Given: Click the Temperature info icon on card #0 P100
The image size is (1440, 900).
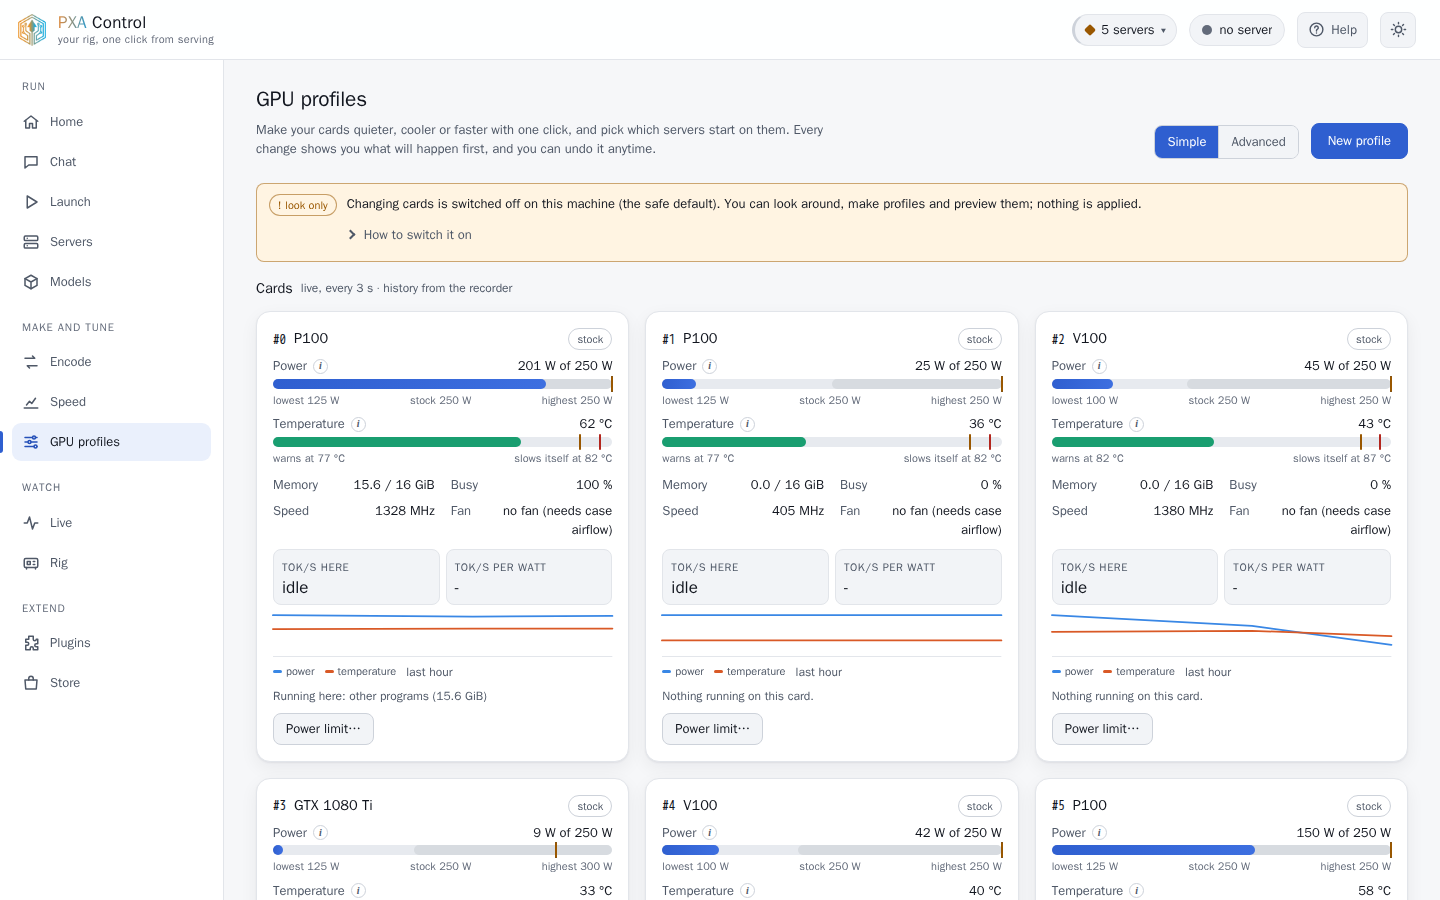Looking at the screenshot, I should pyautogui.click(x=359, y=424).
